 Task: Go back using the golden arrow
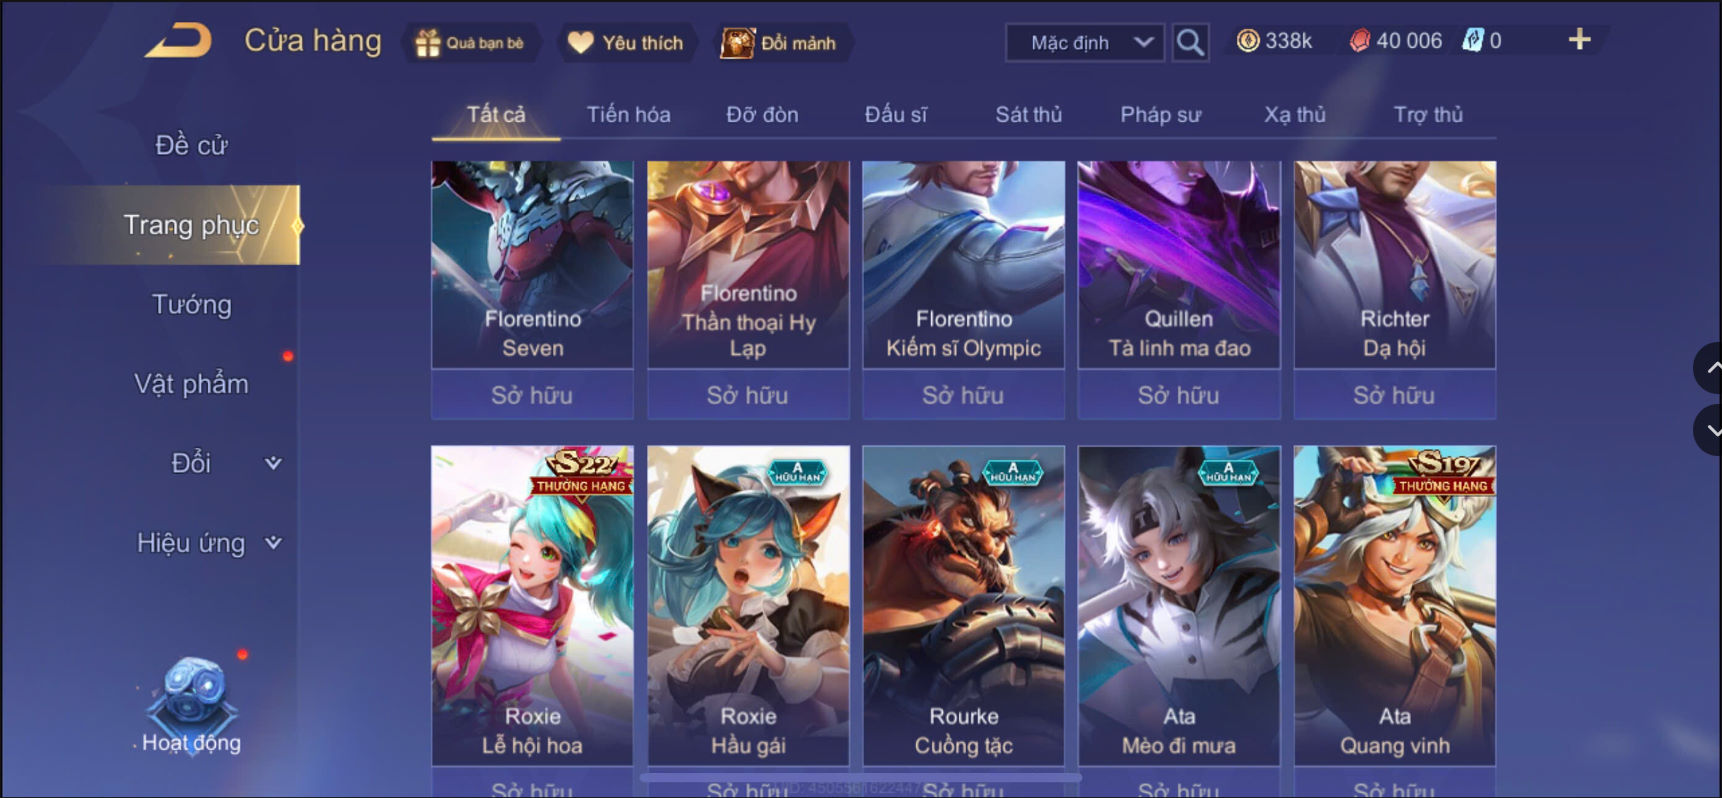(x=178, y=41)
